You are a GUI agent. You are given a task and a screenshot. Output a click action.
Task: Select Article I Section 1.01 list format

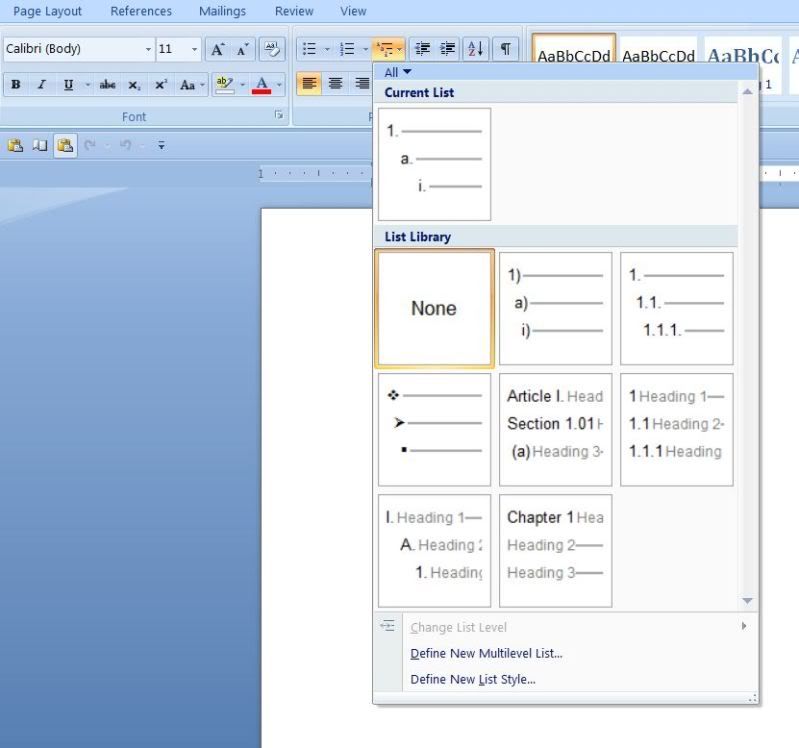(x=555, y=430)
